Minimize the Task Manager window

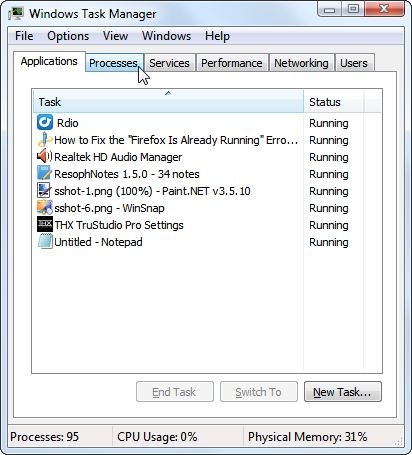coord(329,9)
